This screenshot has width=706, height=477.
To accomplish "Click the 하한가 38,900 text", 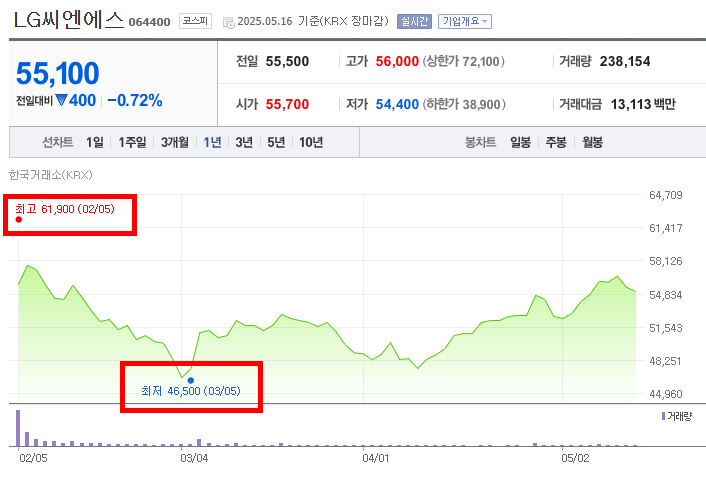I will point(464,104).
